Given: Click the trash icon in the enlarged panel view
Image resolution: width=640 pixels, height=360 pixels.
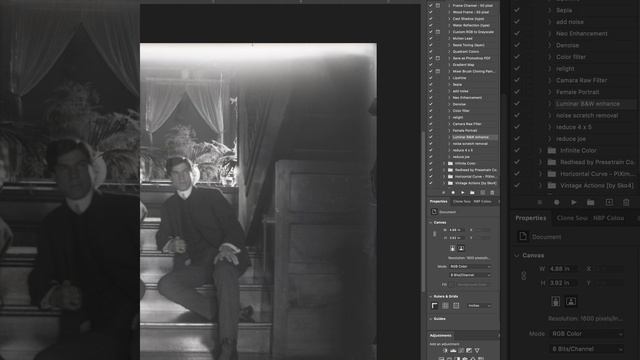Looking at the screenshot, I should pyautogui.click(x=626, y=202).
